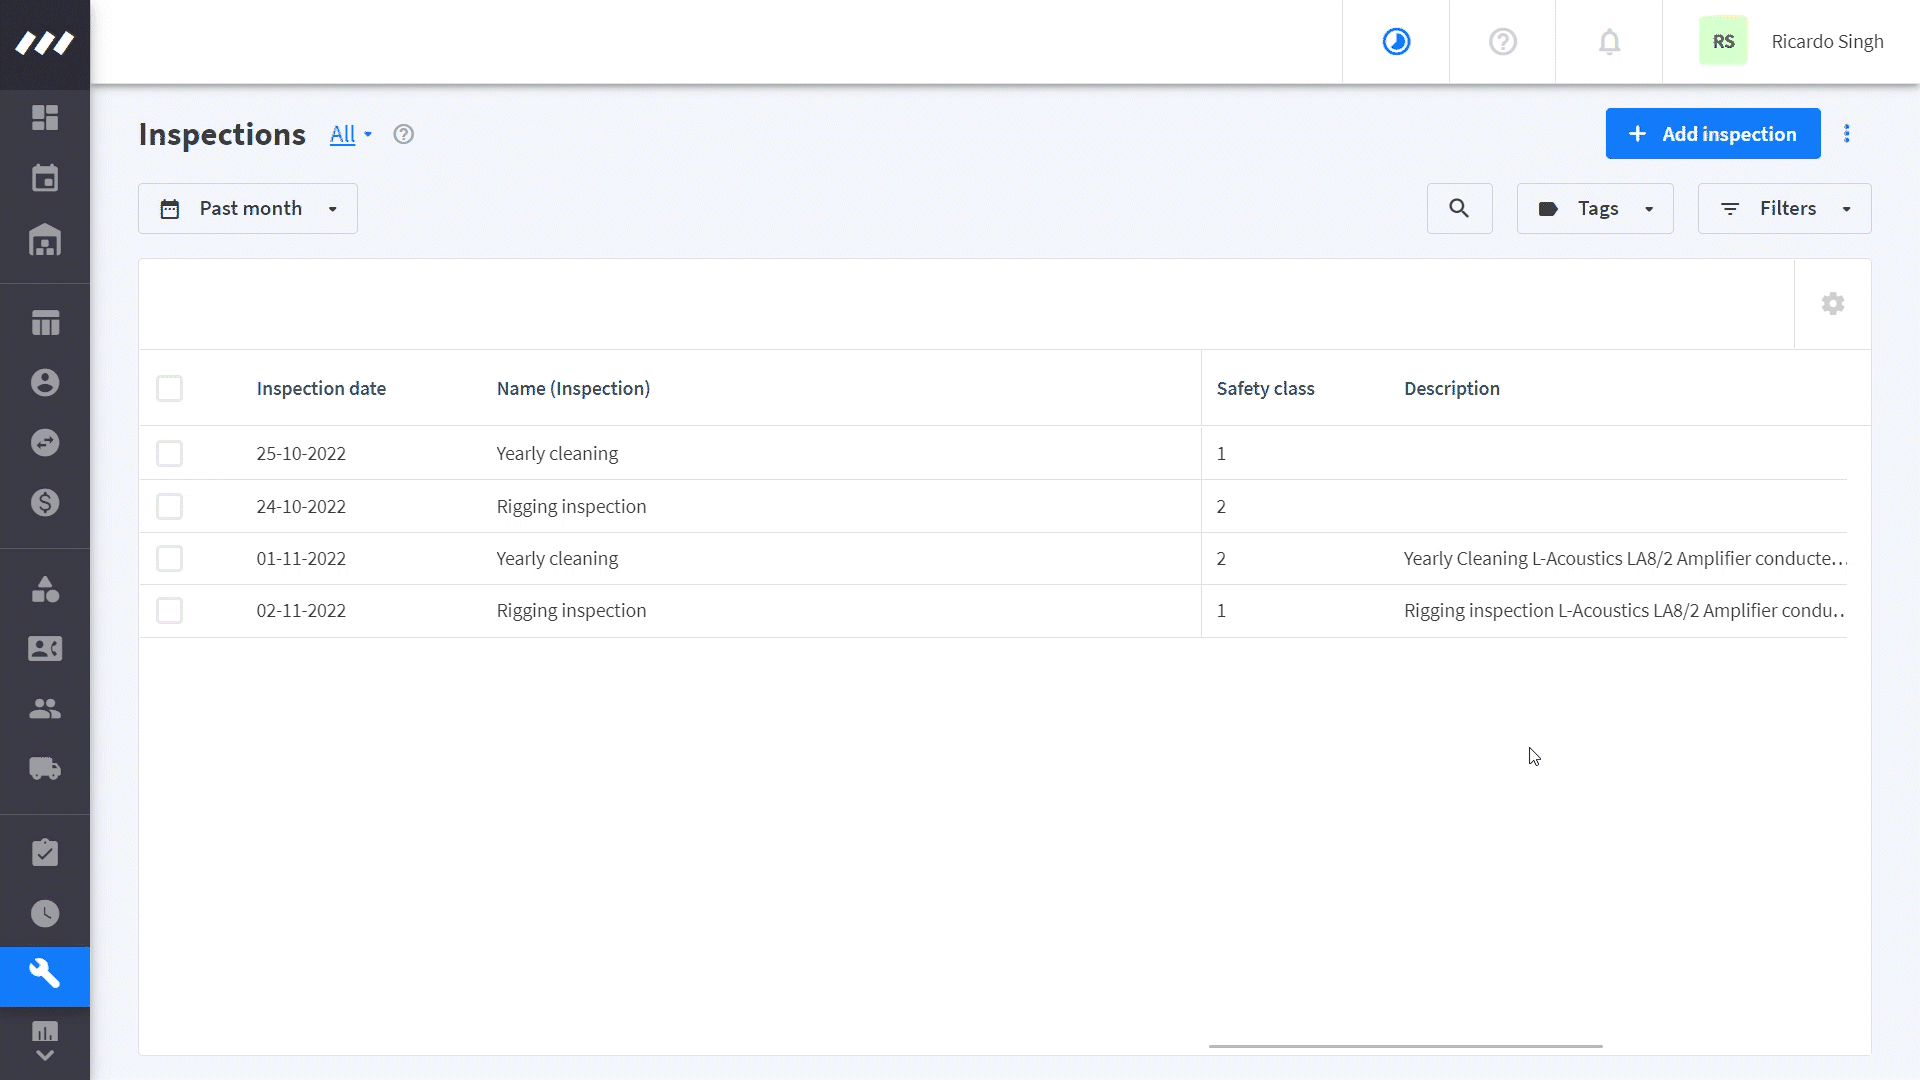This screenshot has width=1920, height=1080.
Task: Click the history/clock icon in sidebar
Action: point(45,913)
